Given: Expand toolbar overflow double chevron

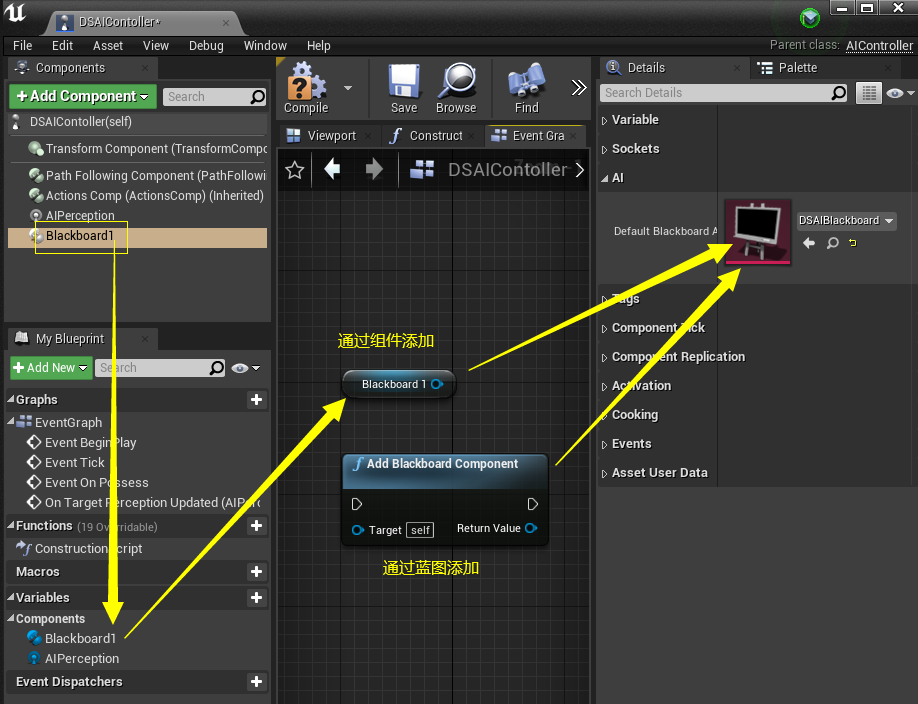Looking at the screenshot, I should [578, 88].
